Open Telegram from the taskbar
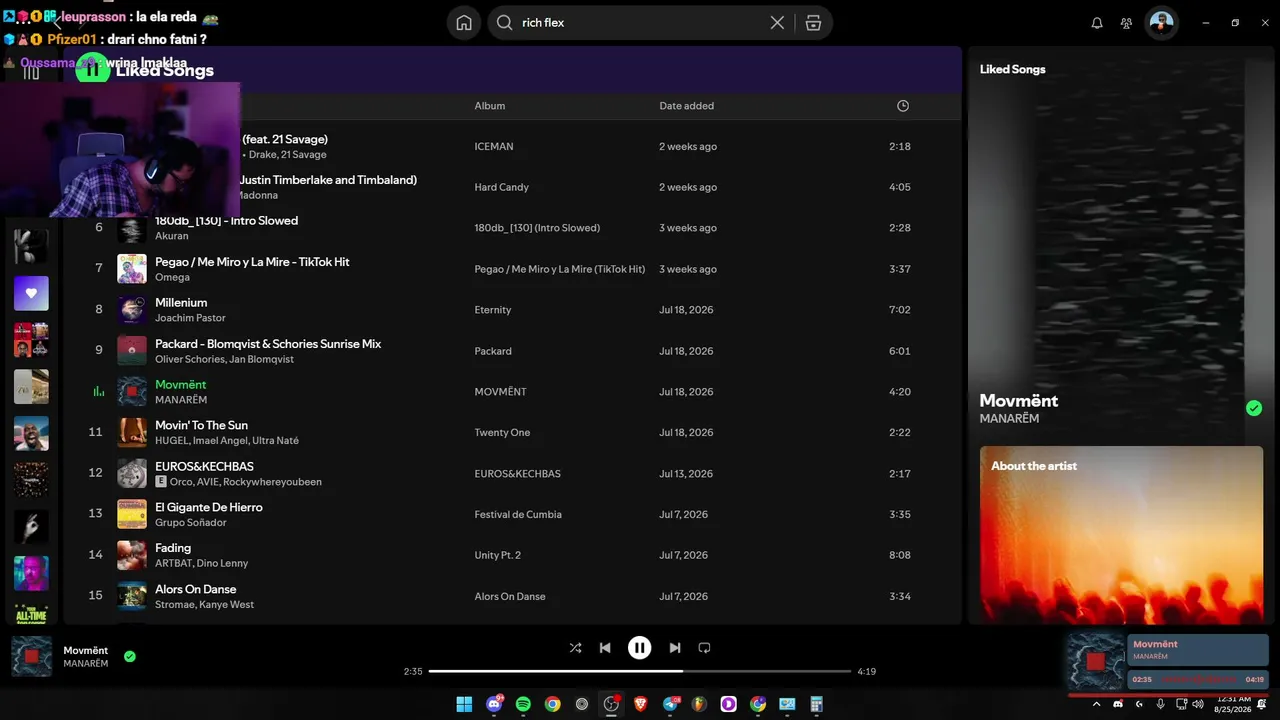The height and width of the screenshot is (720, 1280). click(x=670, y=704)
